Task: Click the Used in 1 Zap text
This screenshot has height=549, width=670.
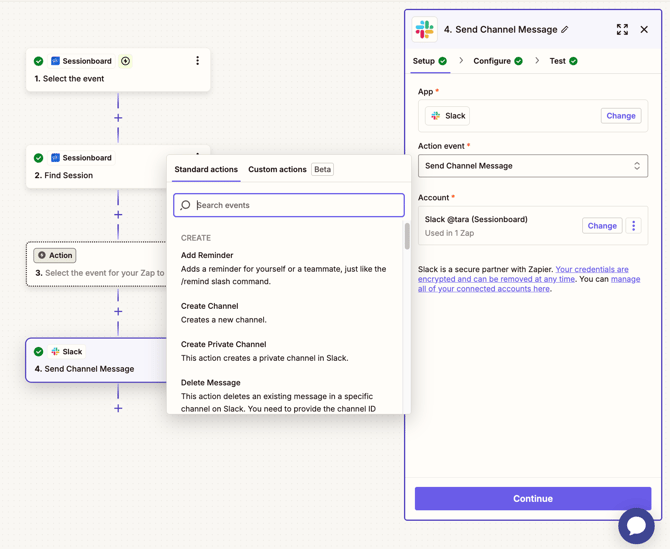Action: [x=449, y=233]
